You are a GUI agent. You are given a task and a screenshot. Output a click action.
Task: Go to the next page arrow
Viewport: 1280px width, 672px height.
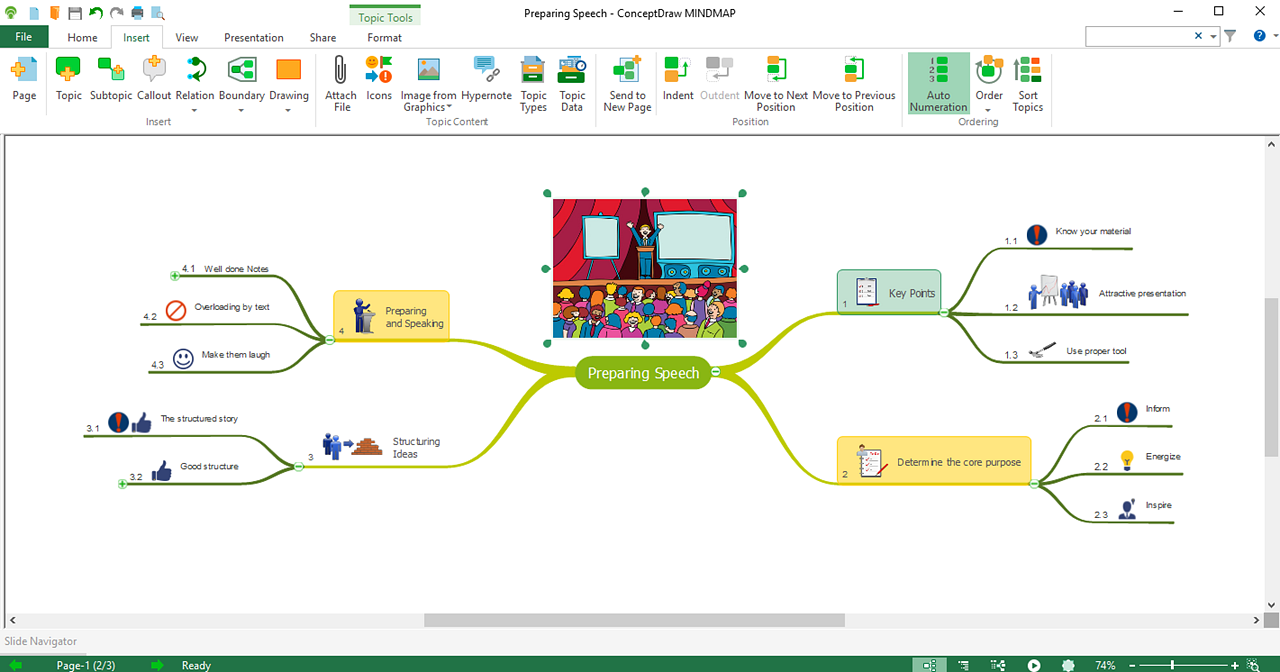157,665
